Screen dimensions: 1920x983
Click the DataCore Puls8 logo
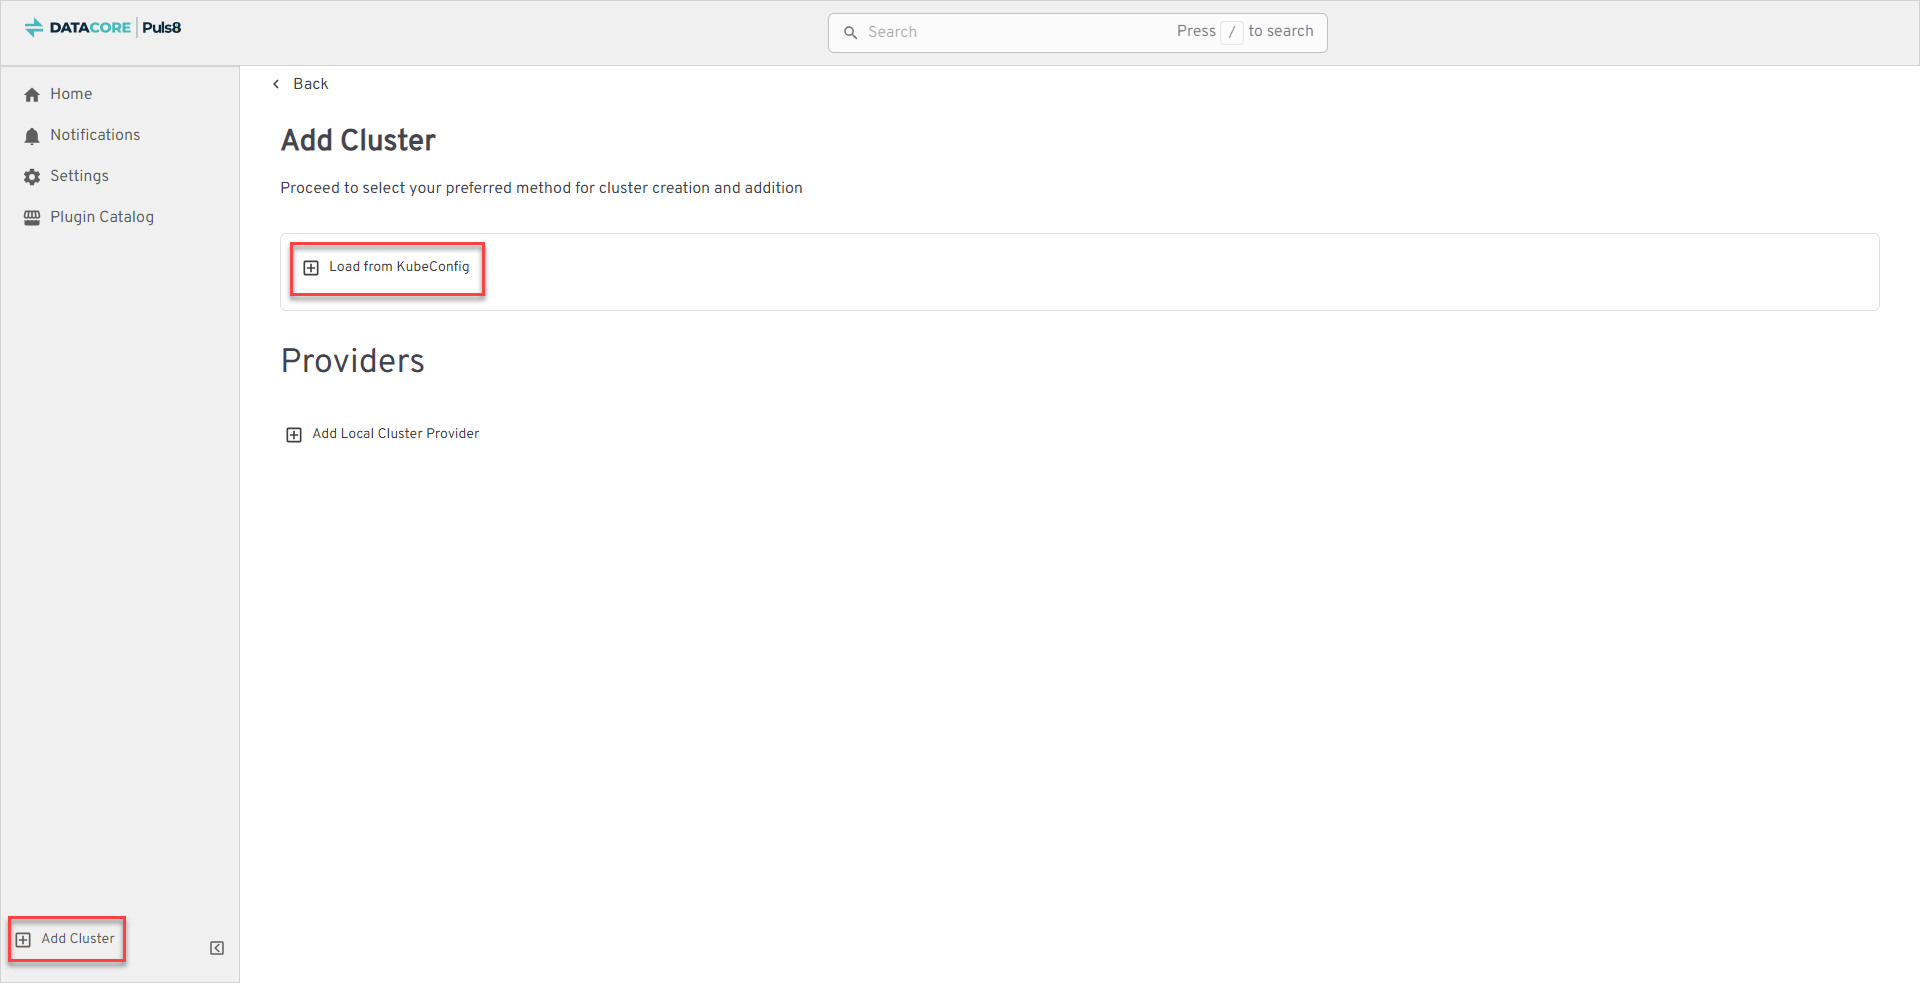[103, 28]
